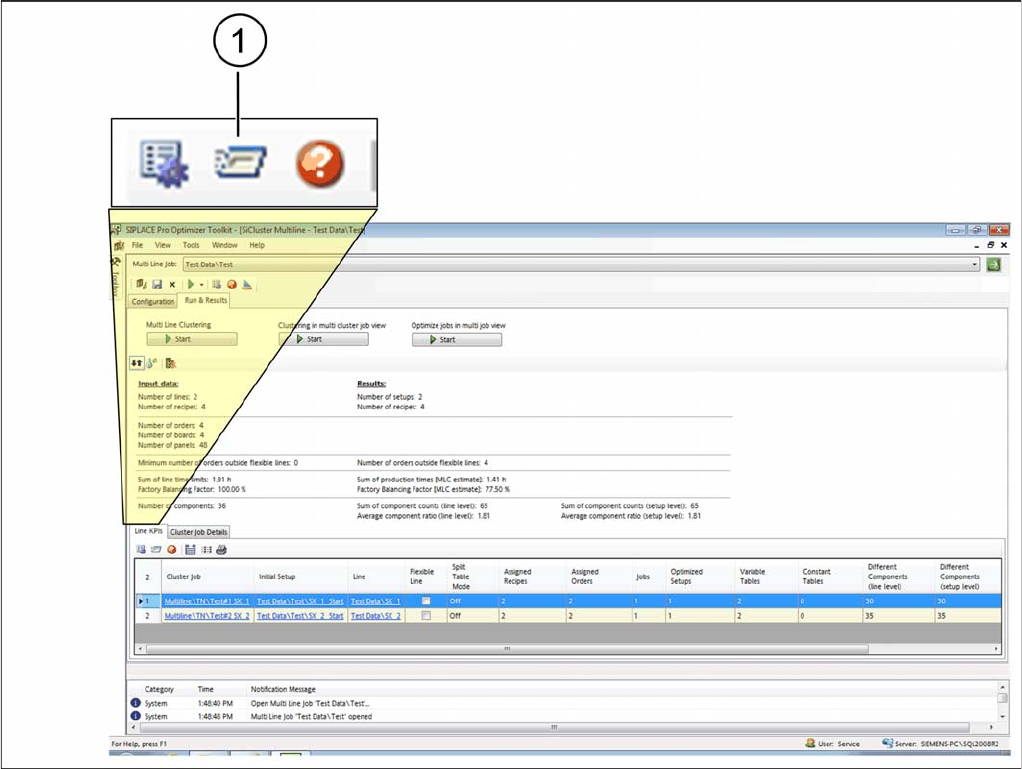1022x769 pixels.
Task: Click the Initial Setup column header
Action: click(x=300, y=576)
